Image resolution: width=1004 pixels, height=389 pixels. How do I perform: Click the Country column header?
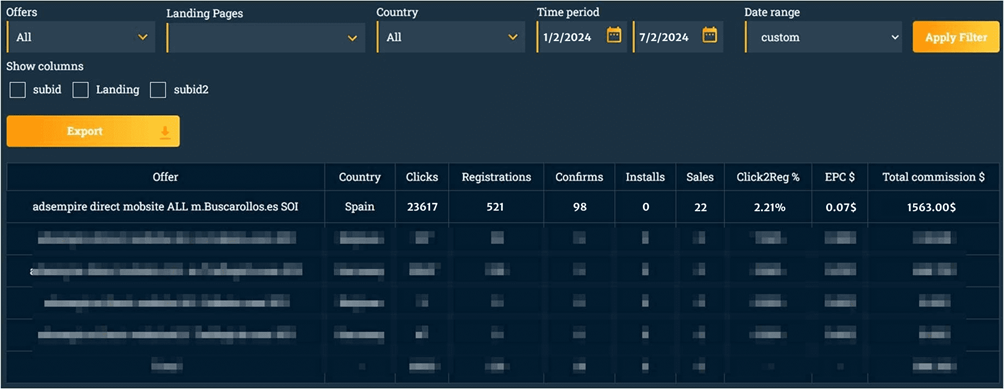pyautogui.click(x=360, y=177)
